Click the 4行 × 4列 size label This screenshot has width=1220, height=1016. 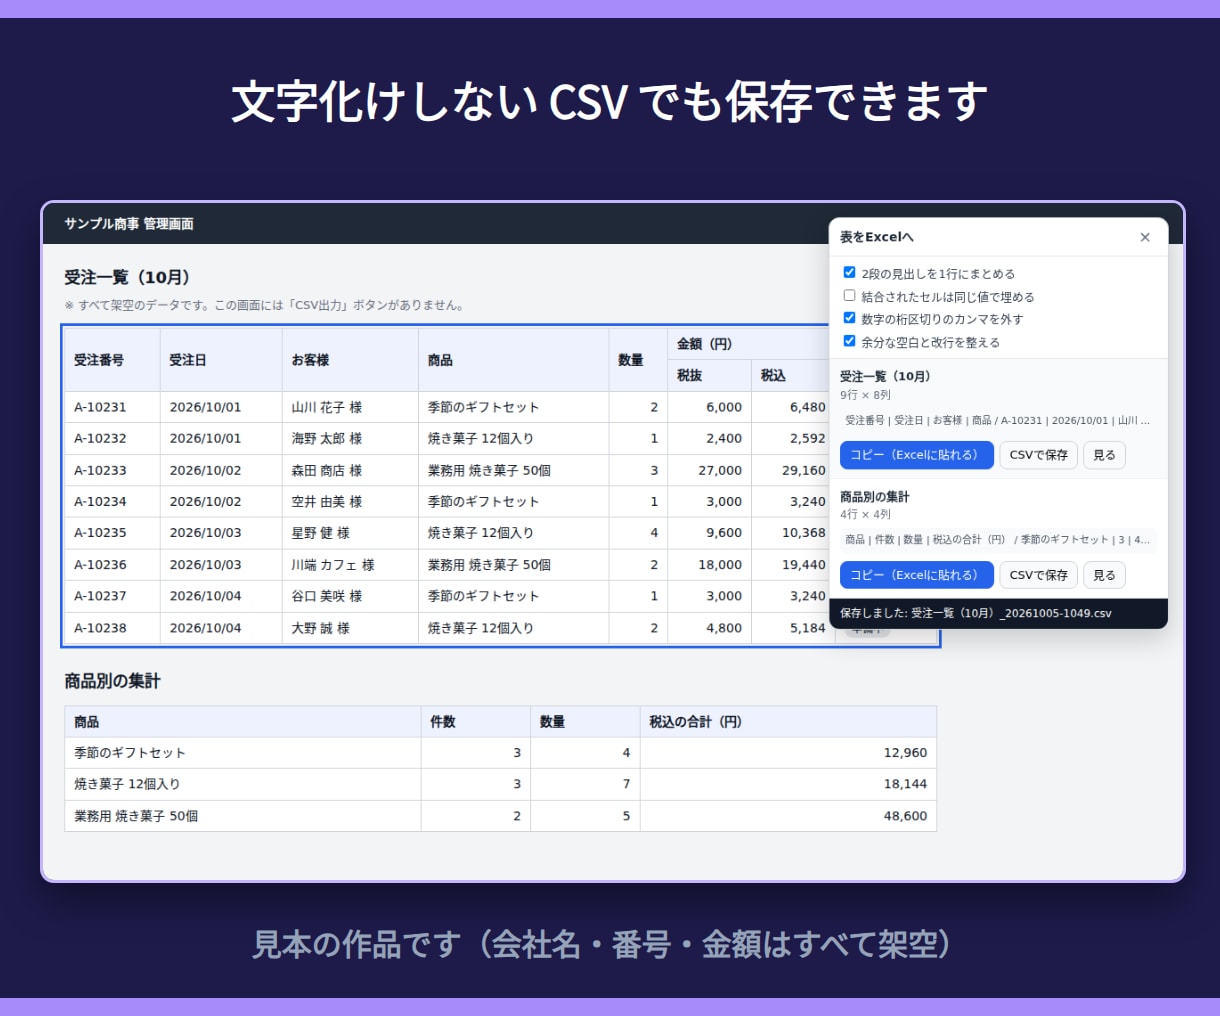865,514
